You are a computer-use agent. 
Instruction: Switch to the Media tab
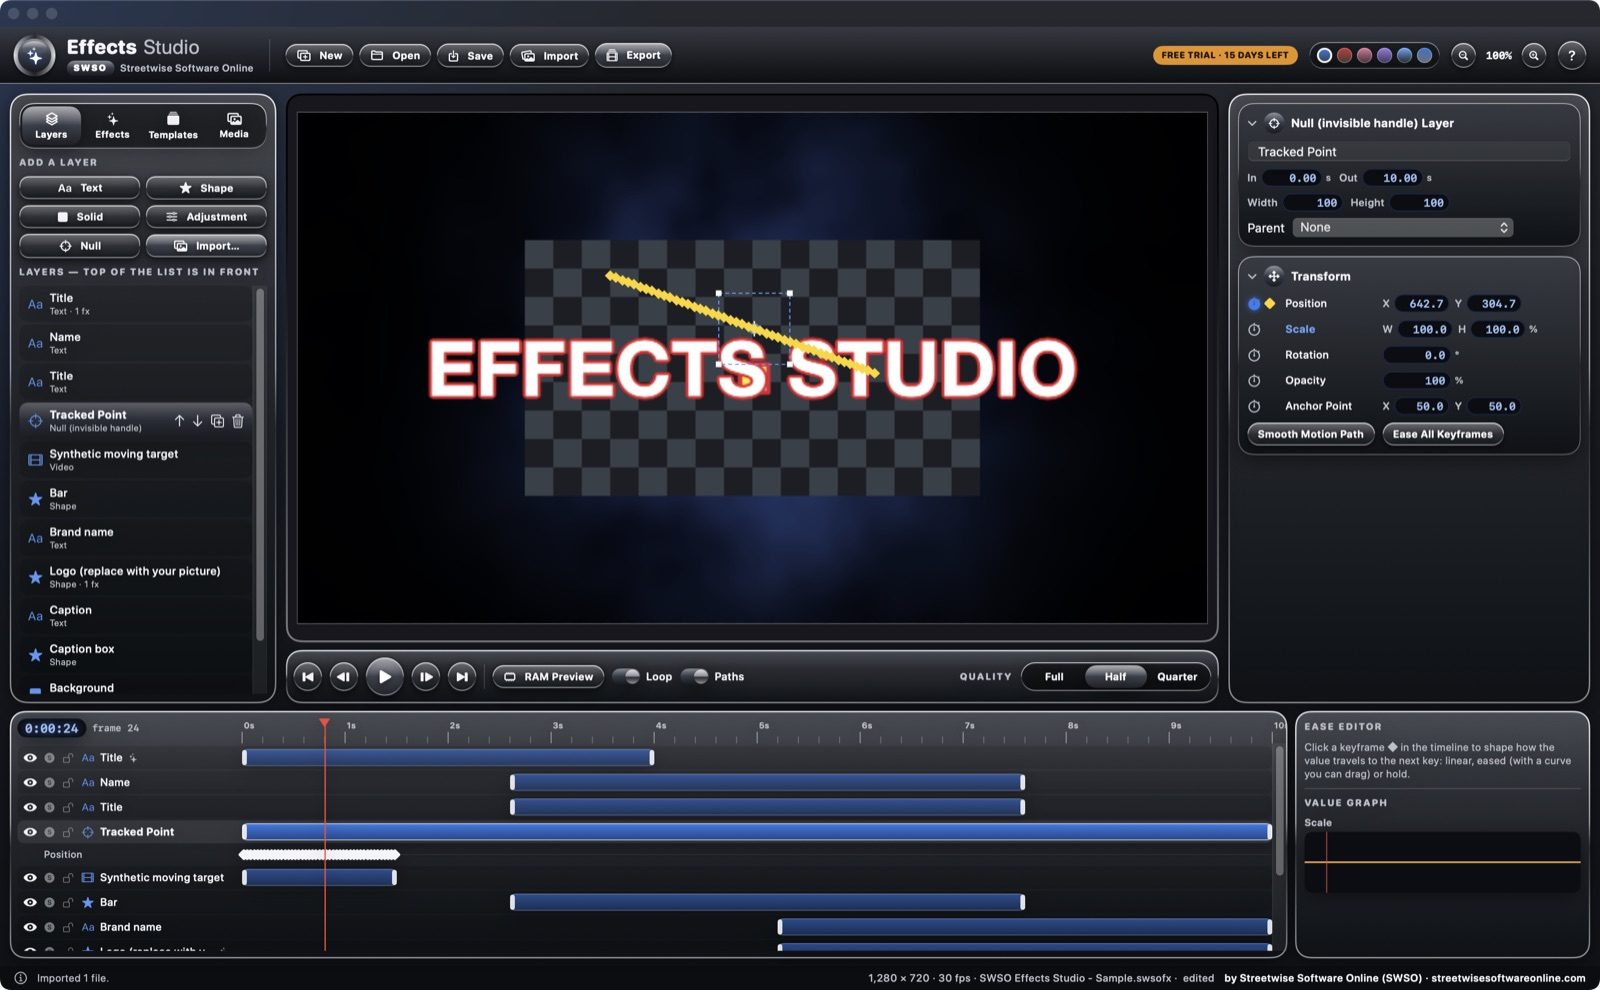point(234,125)
